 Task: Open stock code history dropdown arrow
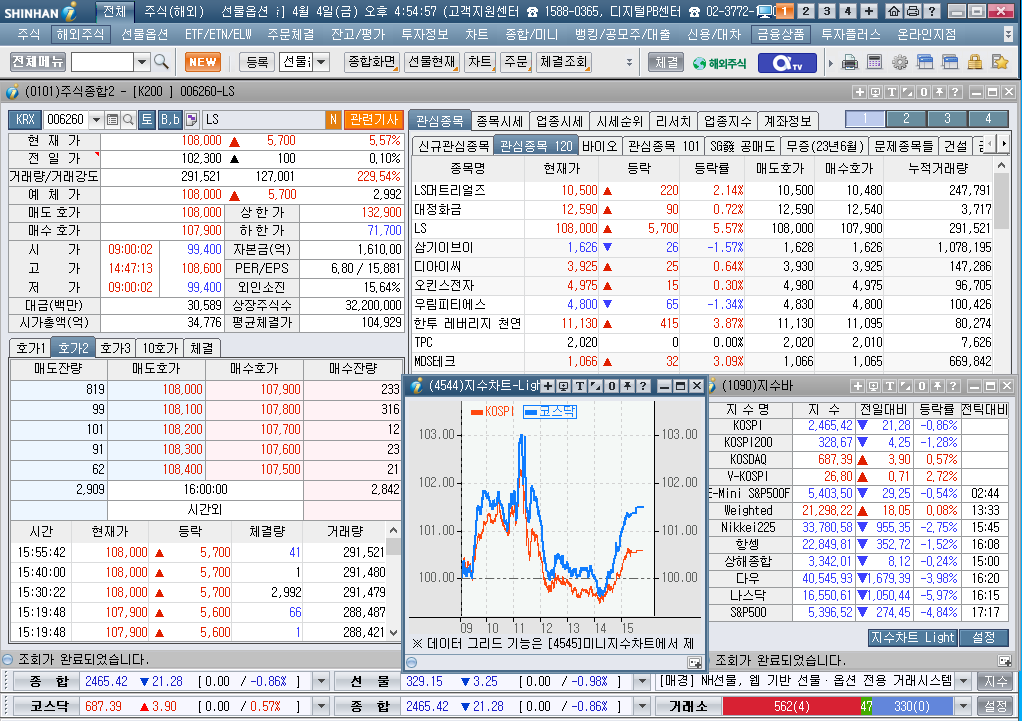[96, 119]
